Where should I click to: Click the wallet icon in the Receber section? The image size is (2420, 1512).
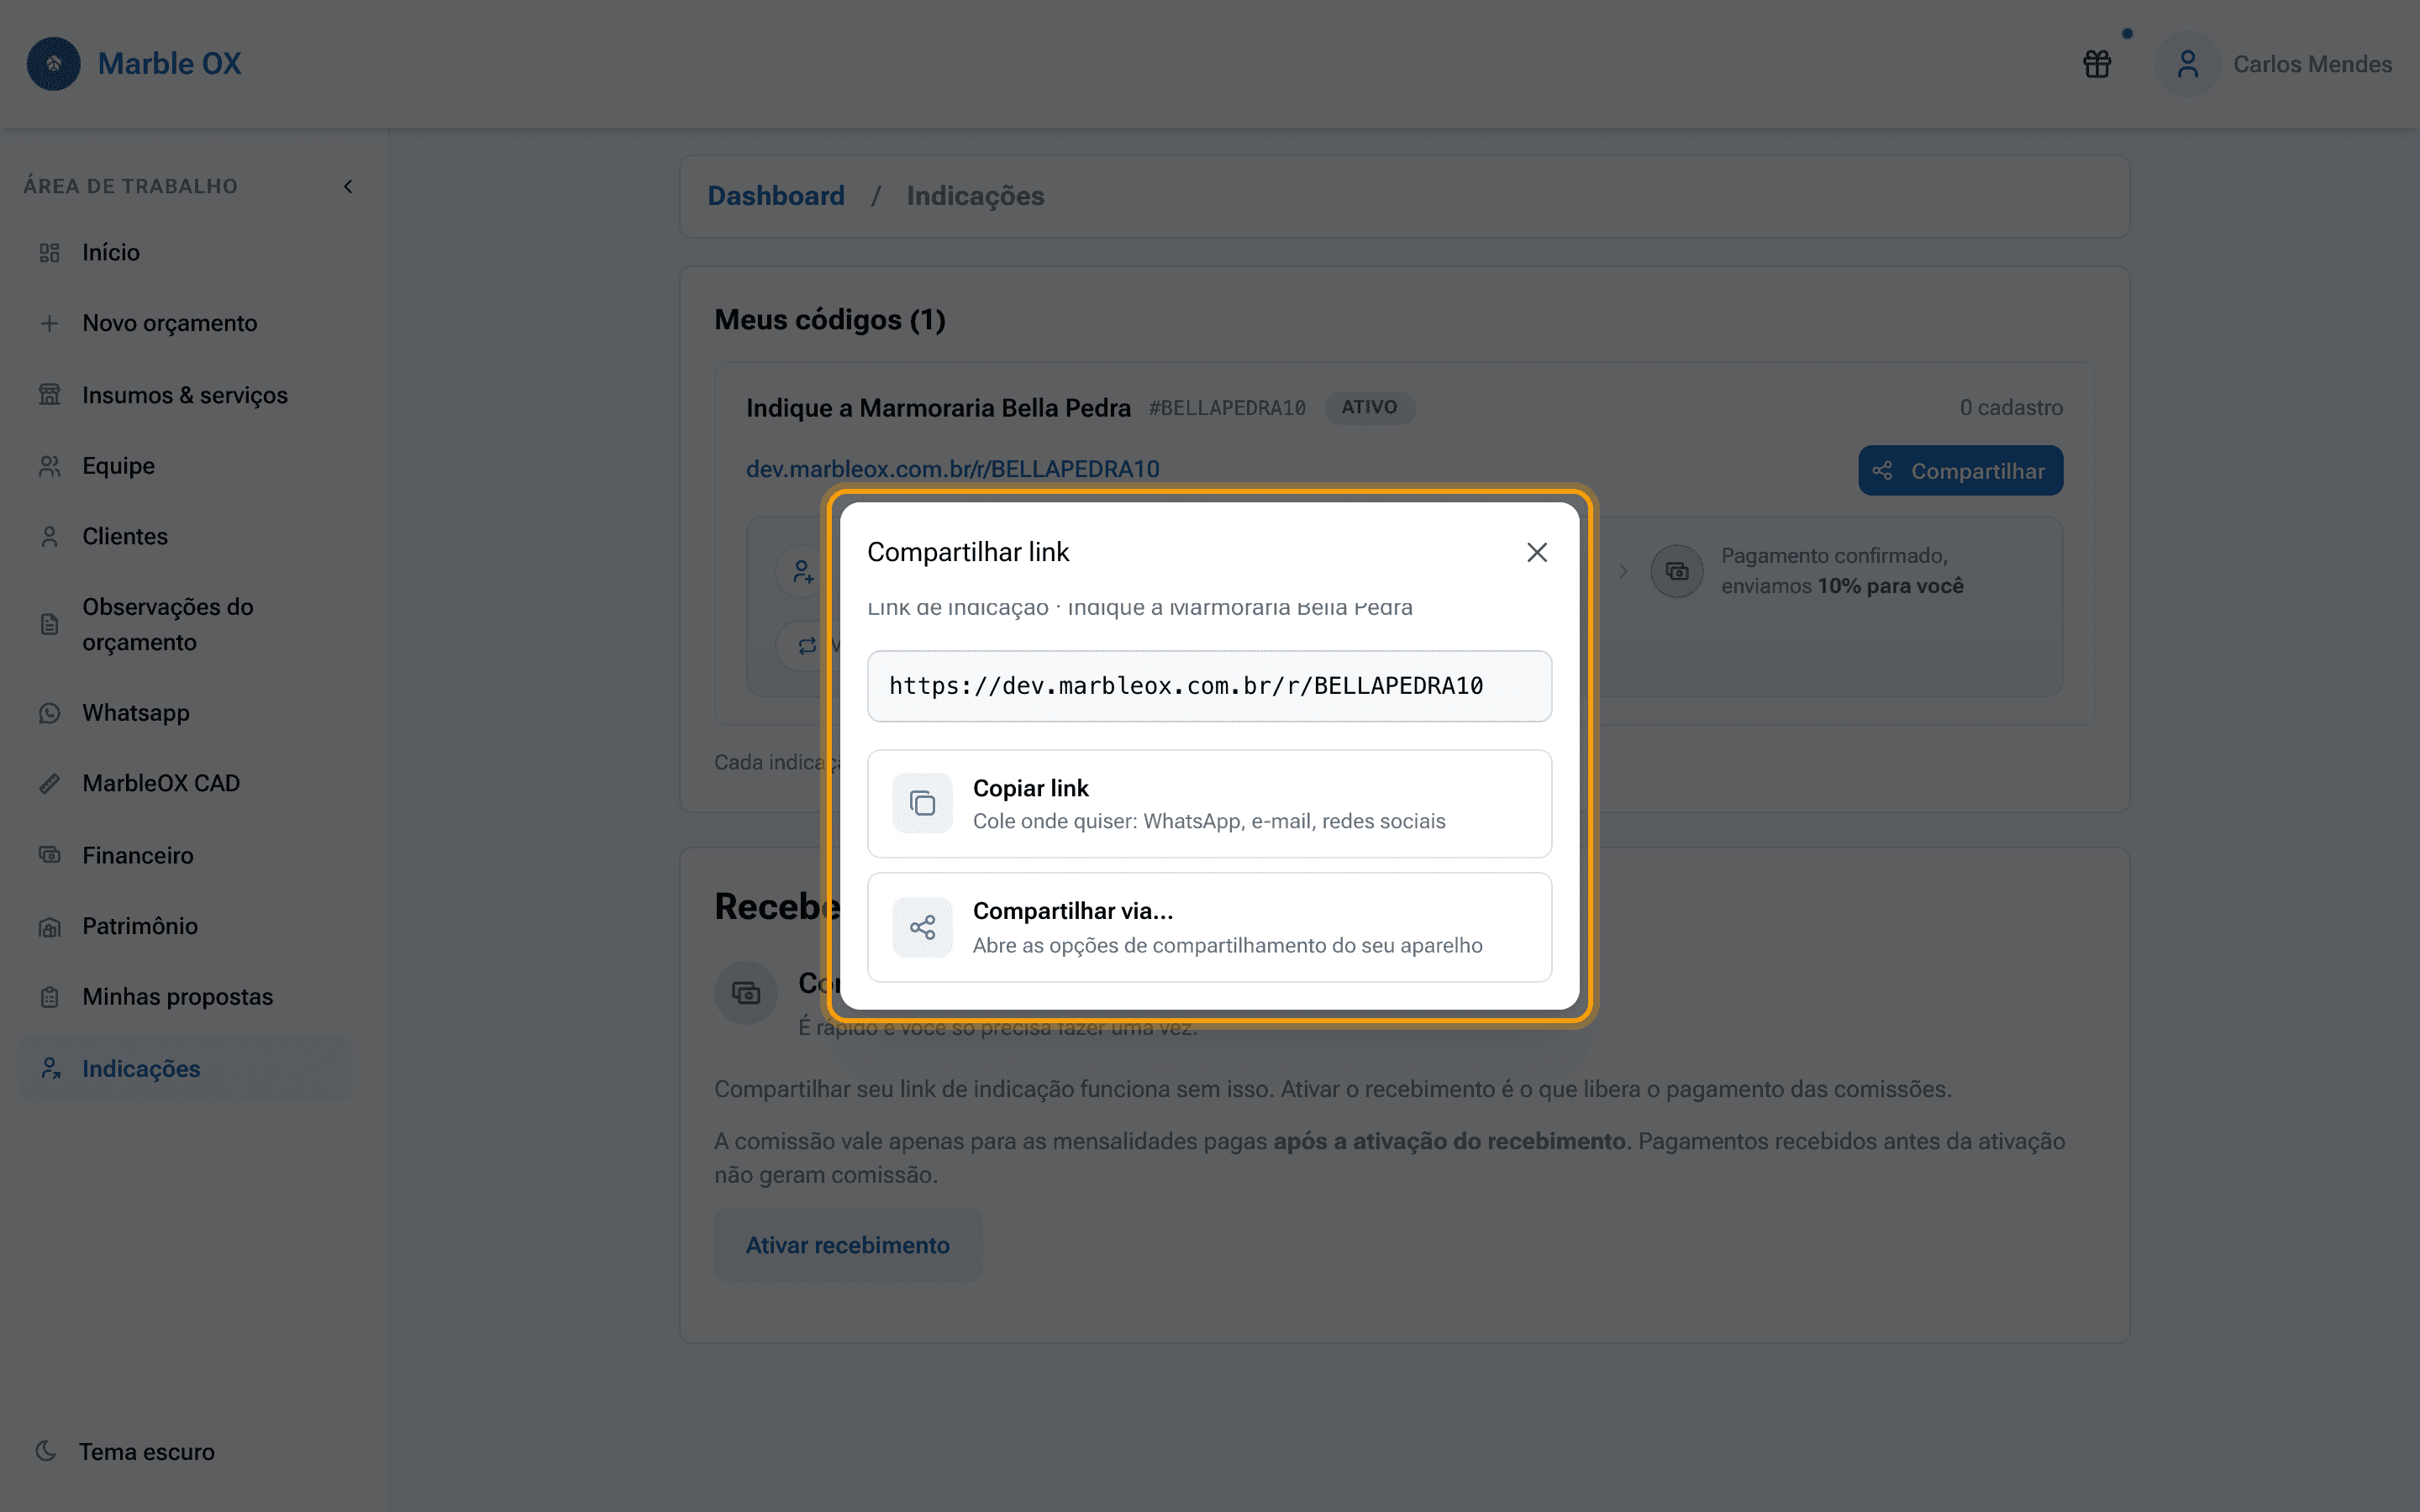click(746, 992)
